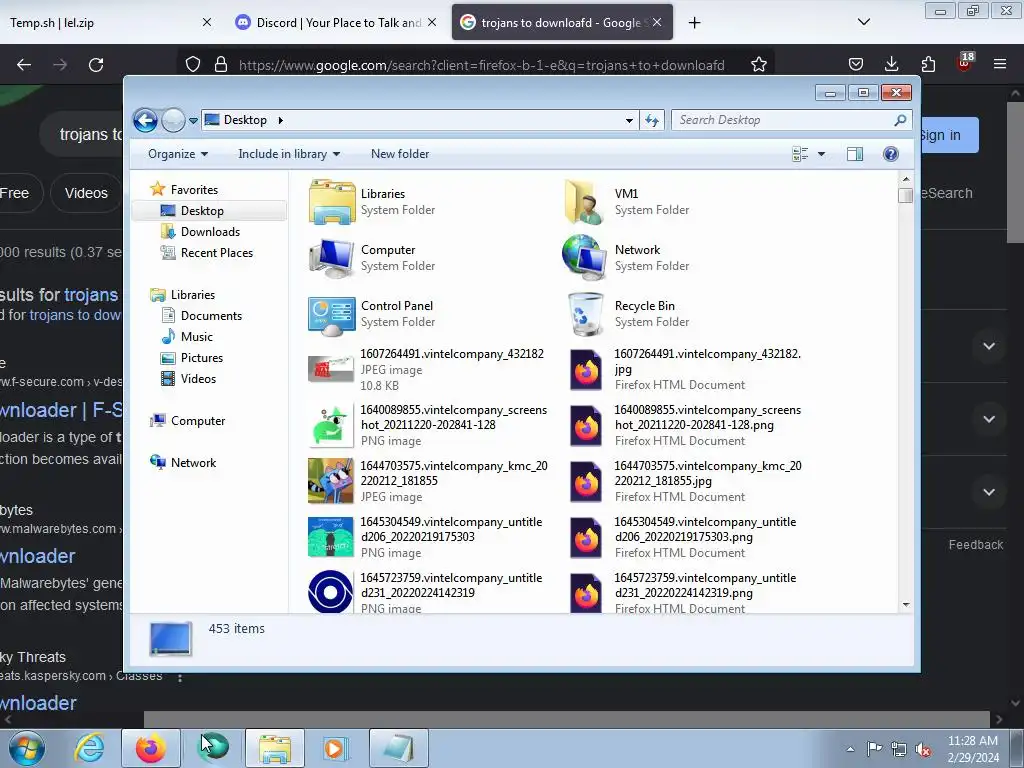Select the Libraries system folder icon
Image resolution: width=1024 pixels, height=768 pixels.
[332, 202]
